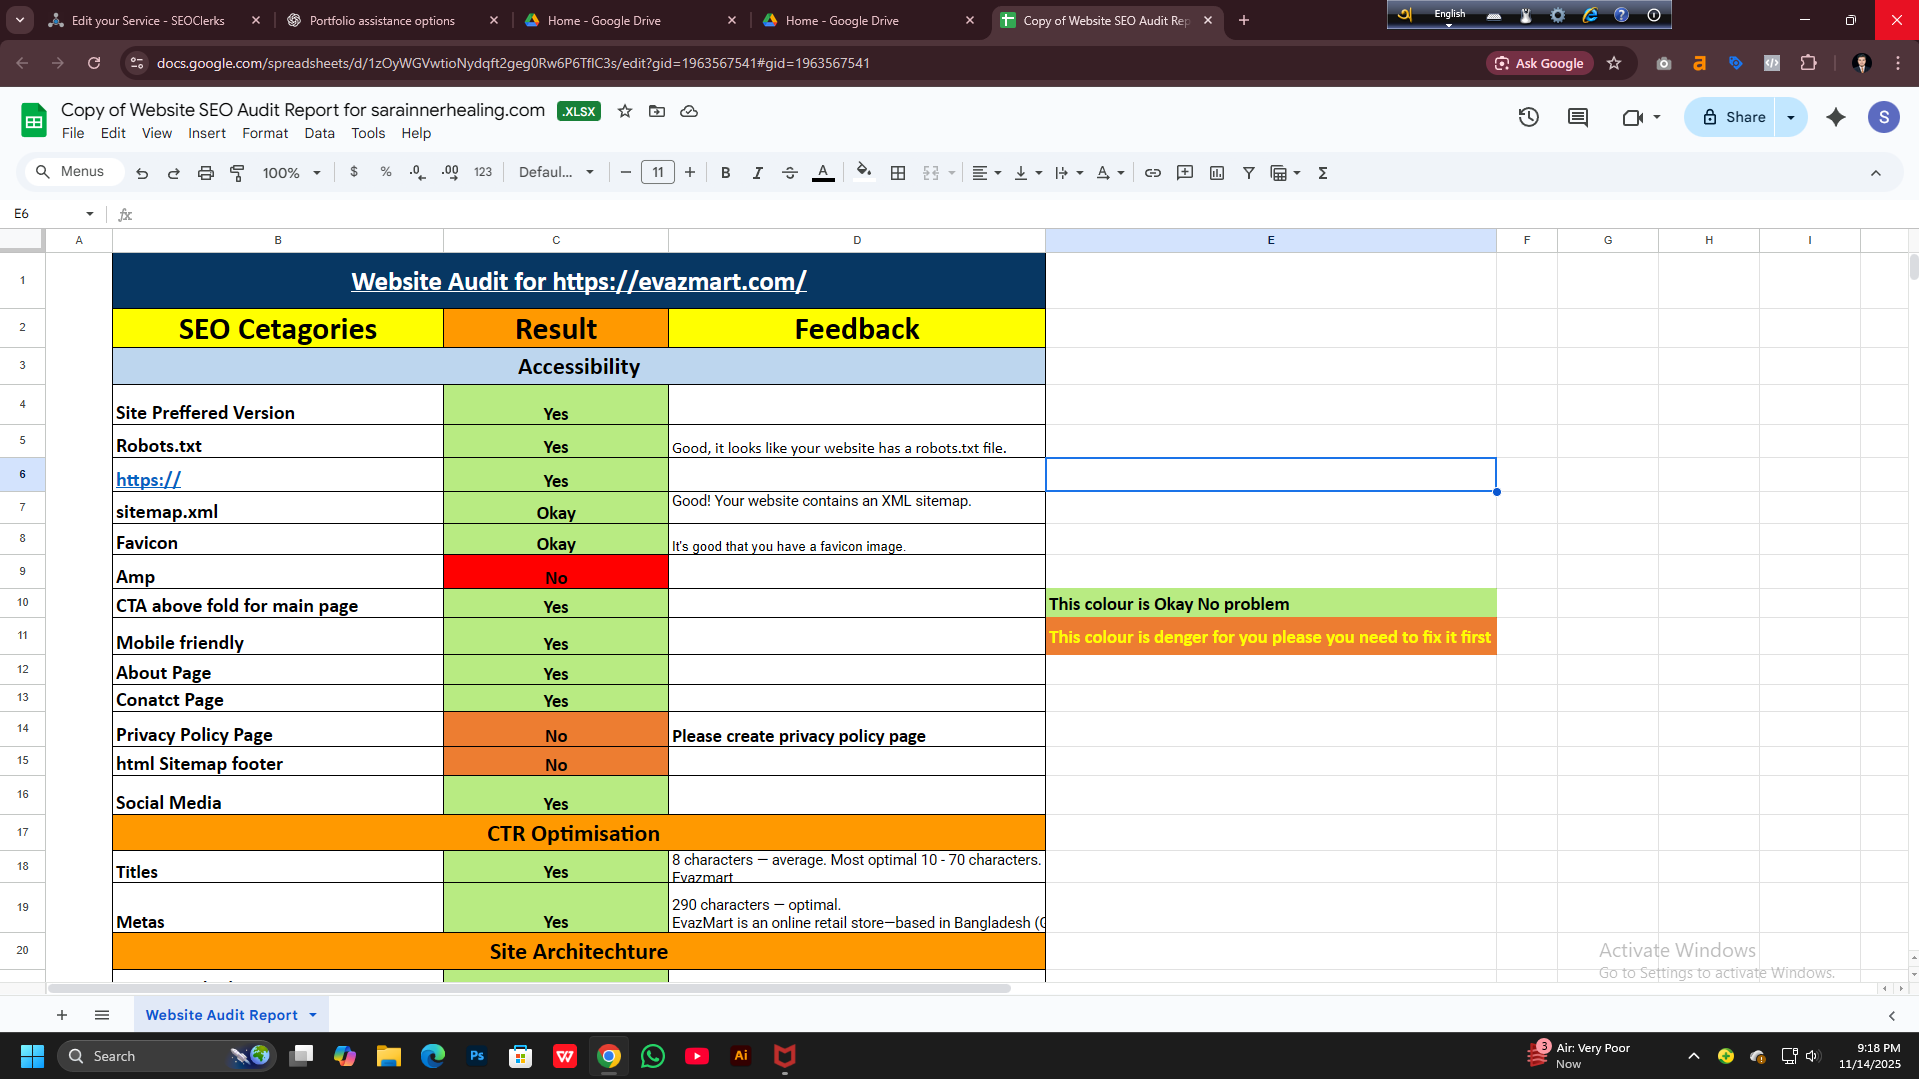Click the create filter funnel icon
Image resolution: width=1919 pixels, height=1079 pixels.
coord(1249,173)
